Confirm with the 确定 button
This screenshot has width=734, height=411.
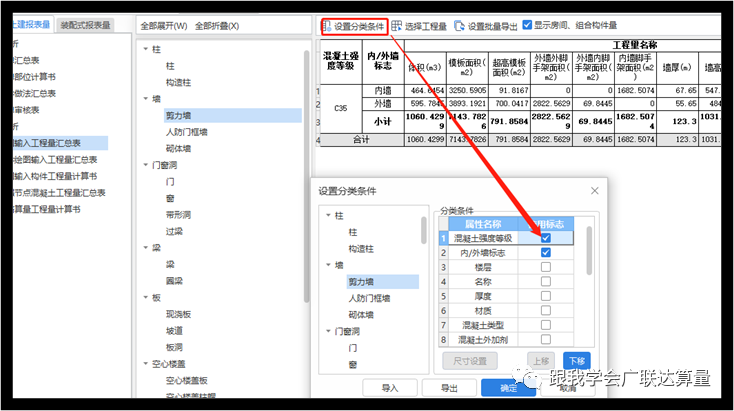click(508, 388)
